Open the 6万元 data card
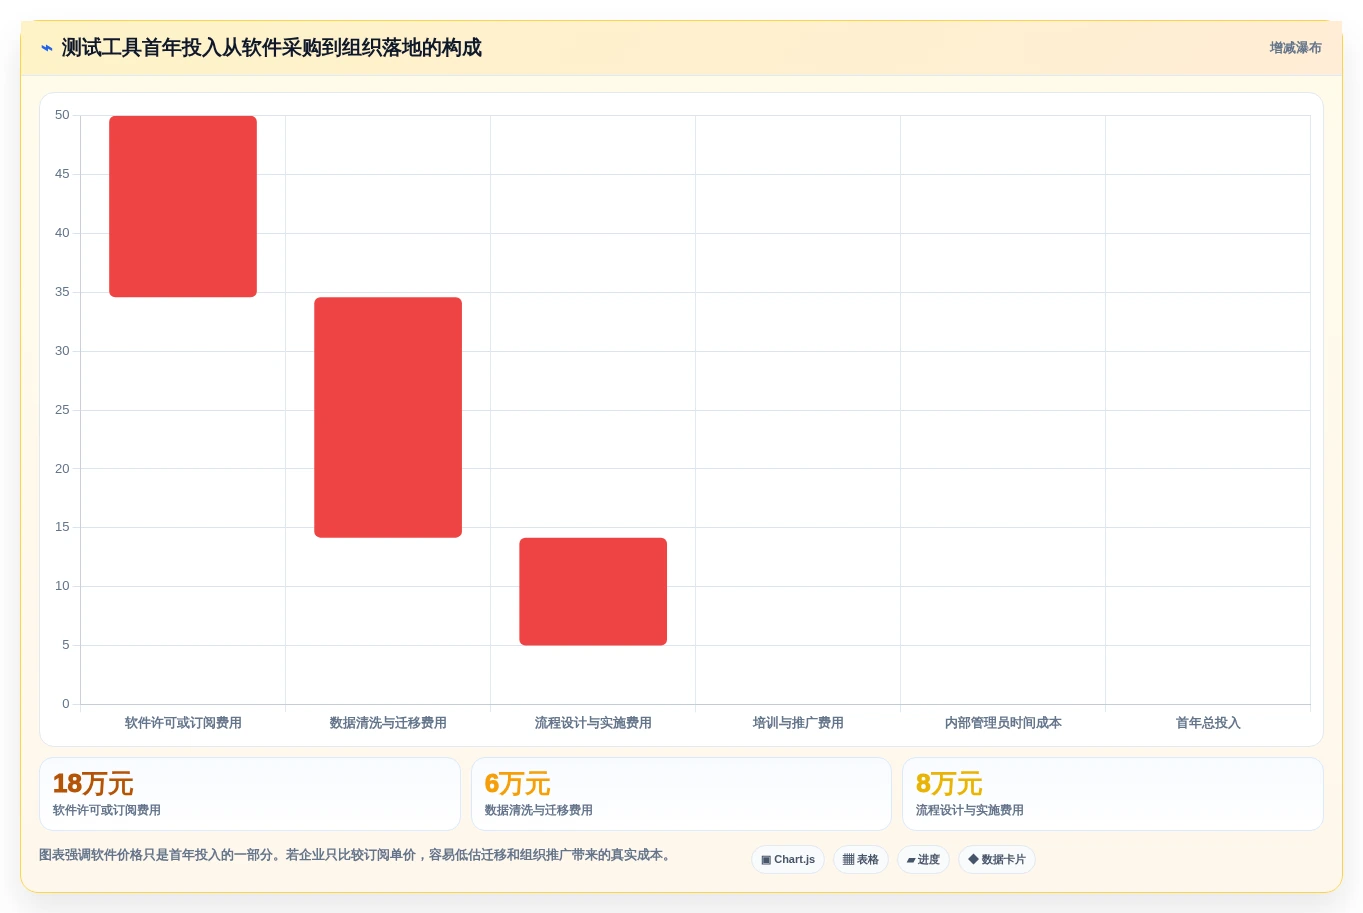This screenshot has width=1363, height=913. click(x=681, y=794)
